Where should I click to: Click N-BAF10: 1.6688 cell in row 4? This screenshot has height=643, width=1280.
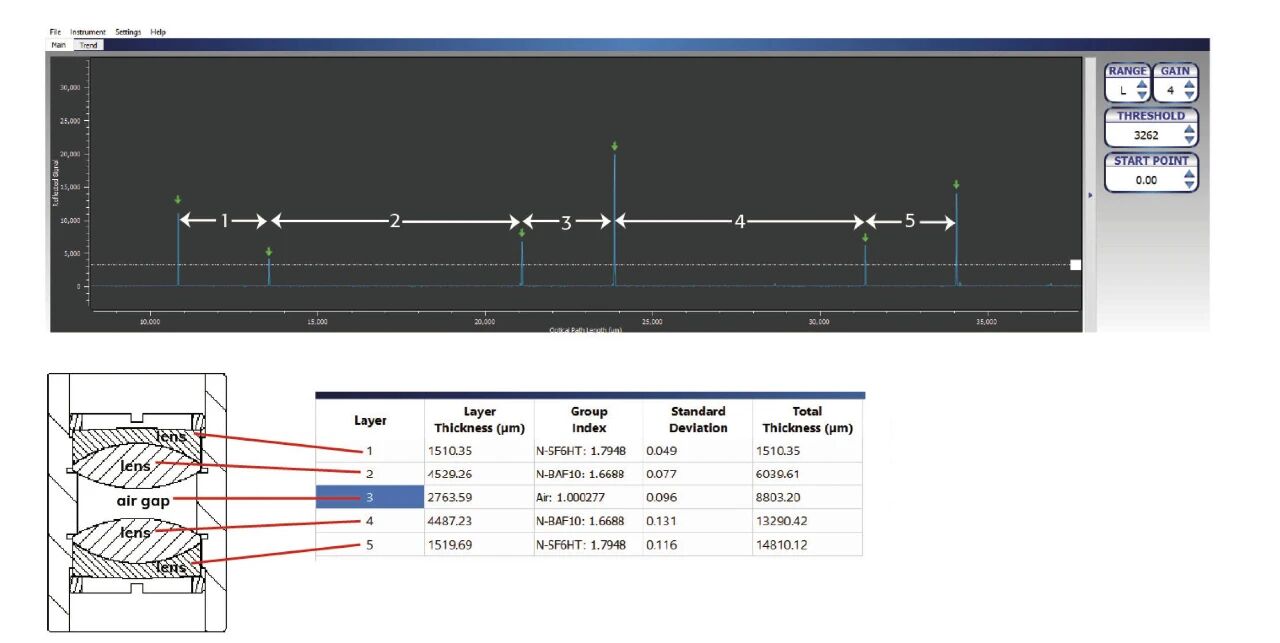click(x=588, y=521)
